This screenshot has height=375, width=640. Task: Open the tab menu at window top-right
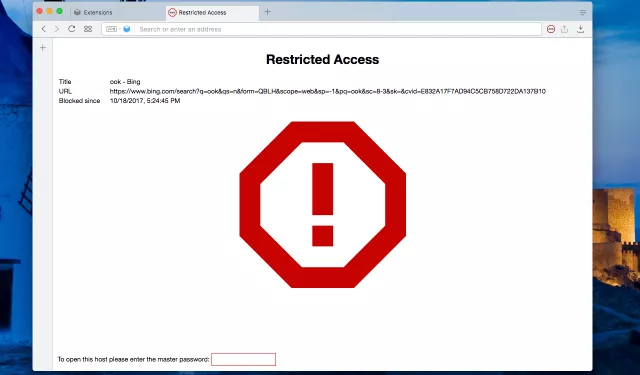point(583,13)
